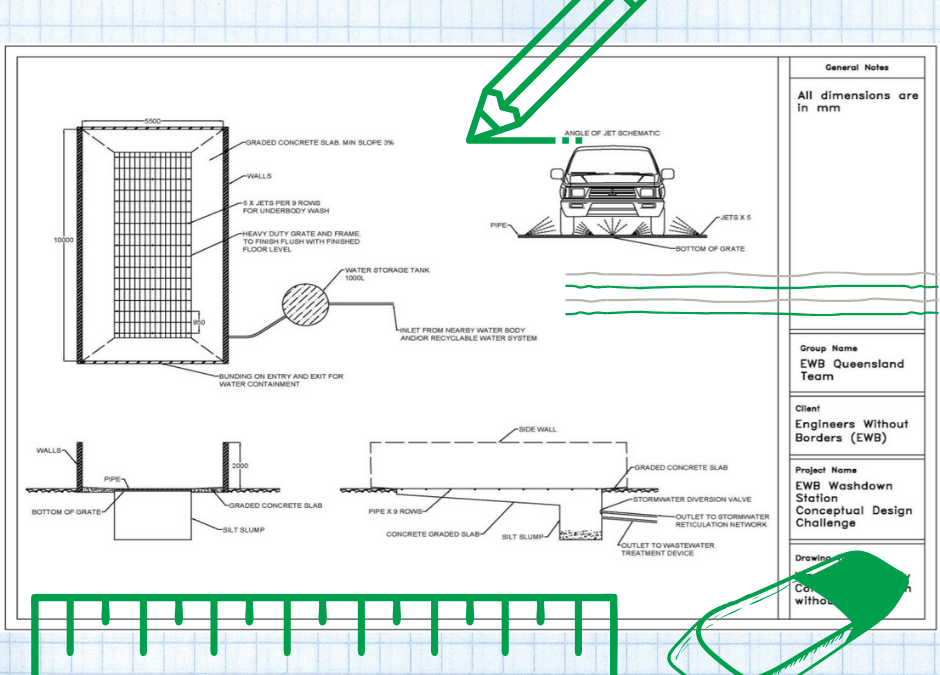Click the "Group Name" heading

click(828, 348)
